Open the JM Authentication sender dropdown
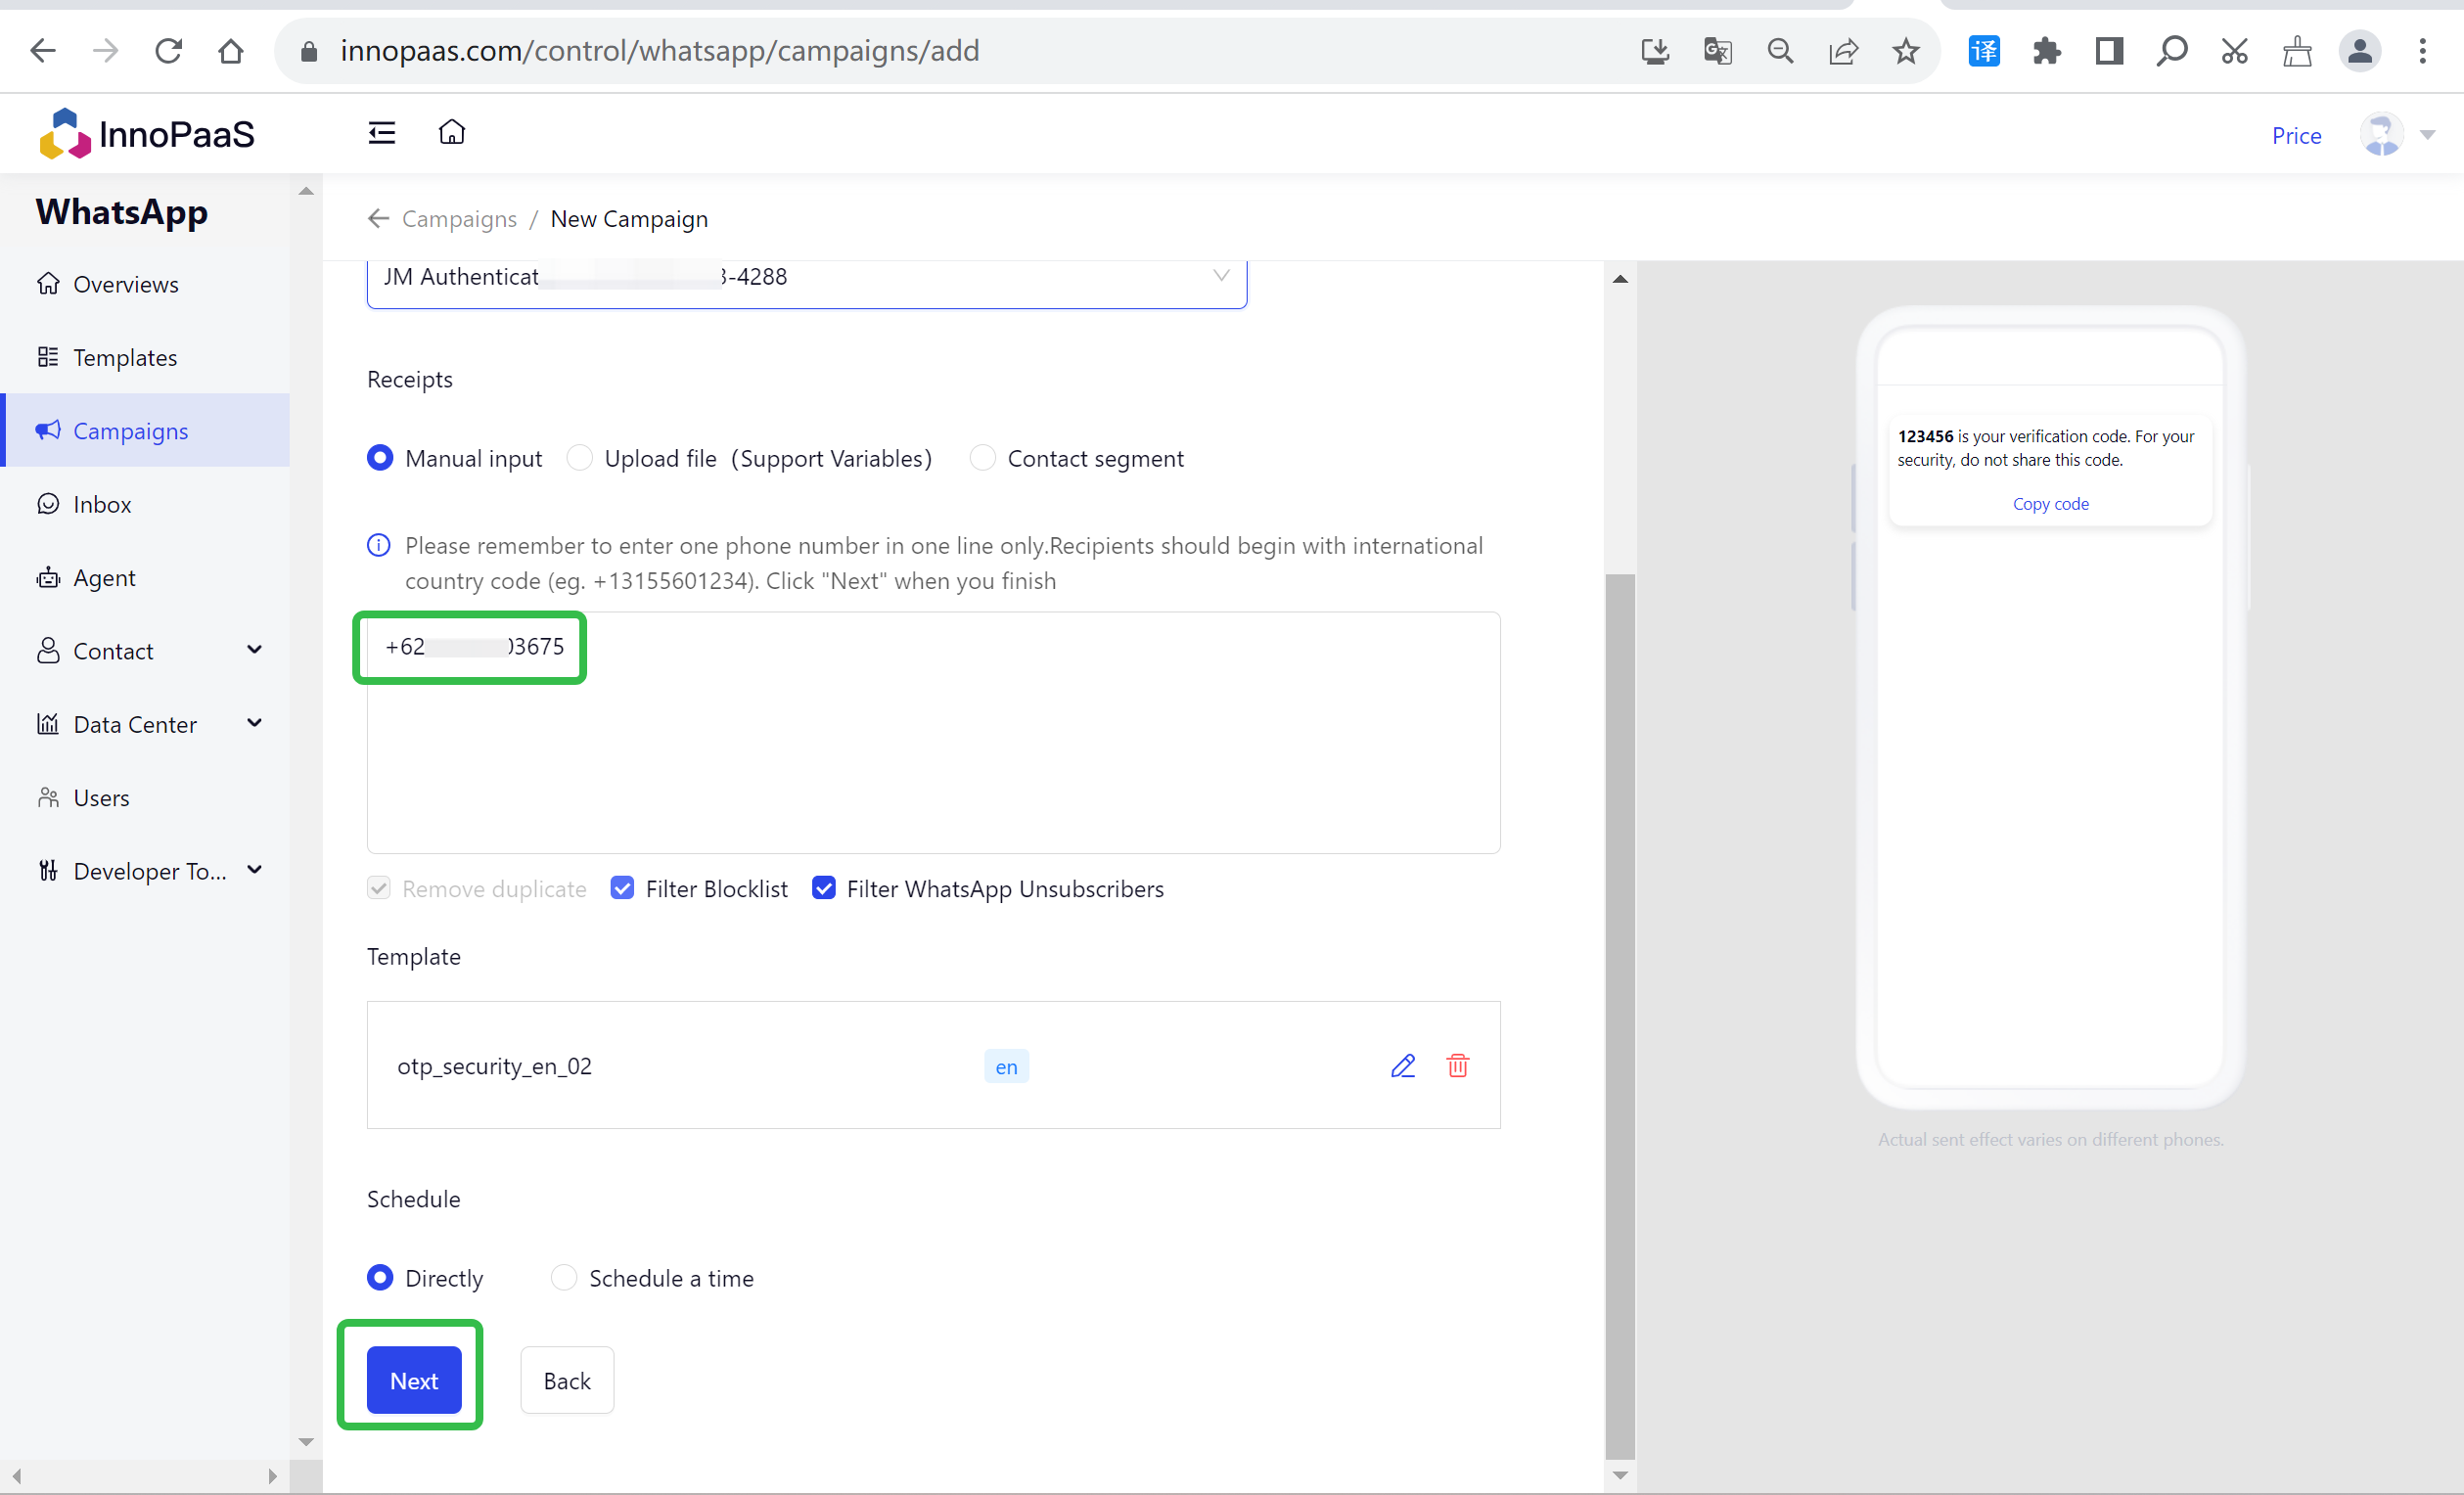Image resolution: width=2464 pixels, height=1495 pixels. (x=806, y=278)
